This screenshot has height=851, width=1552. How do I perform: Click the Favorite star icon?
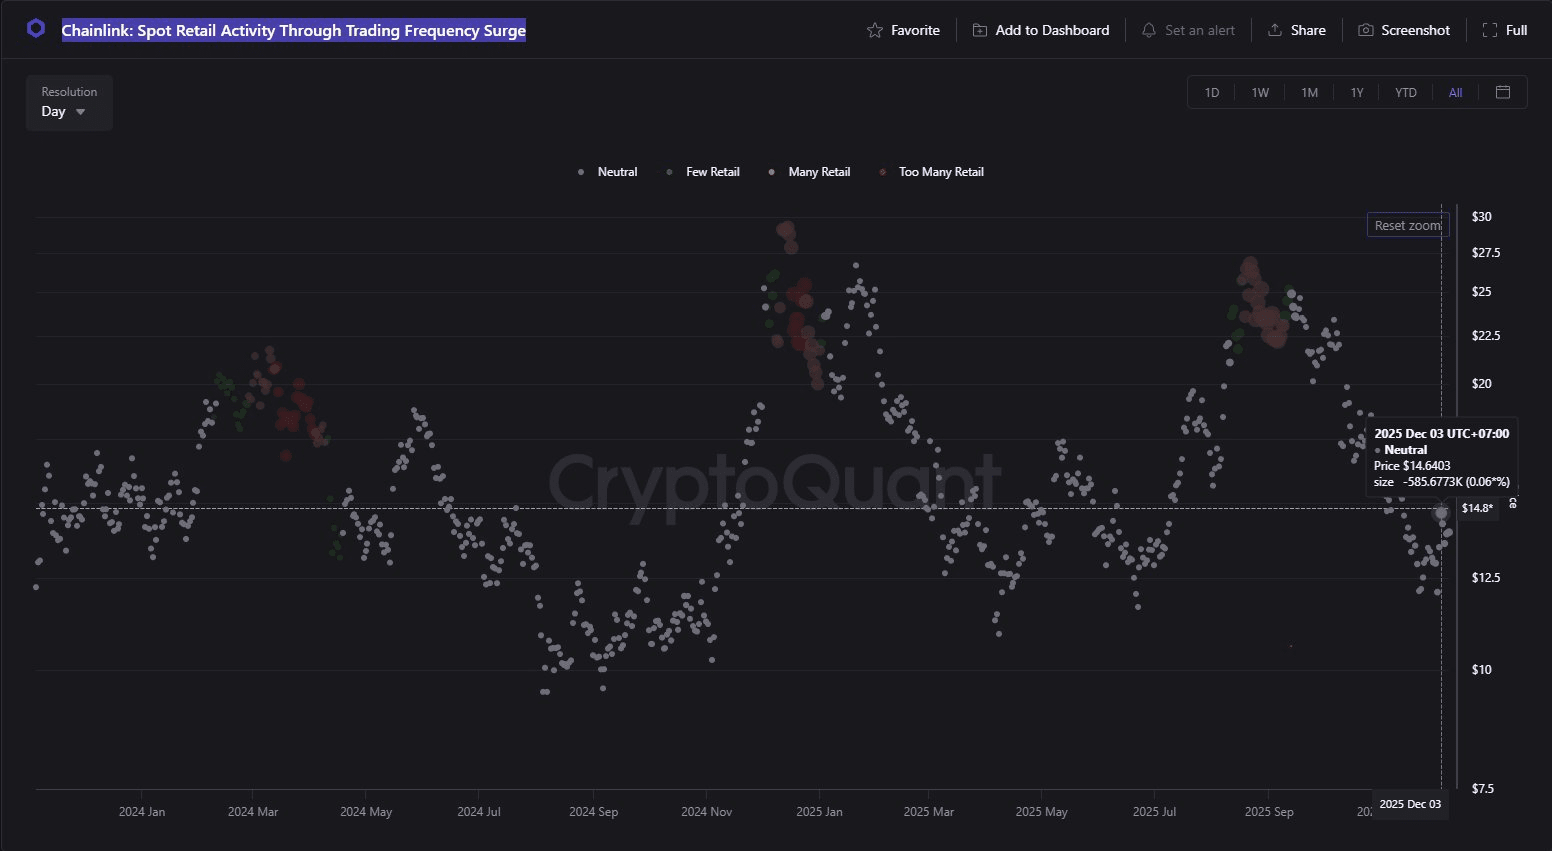[x=875, y=30]
